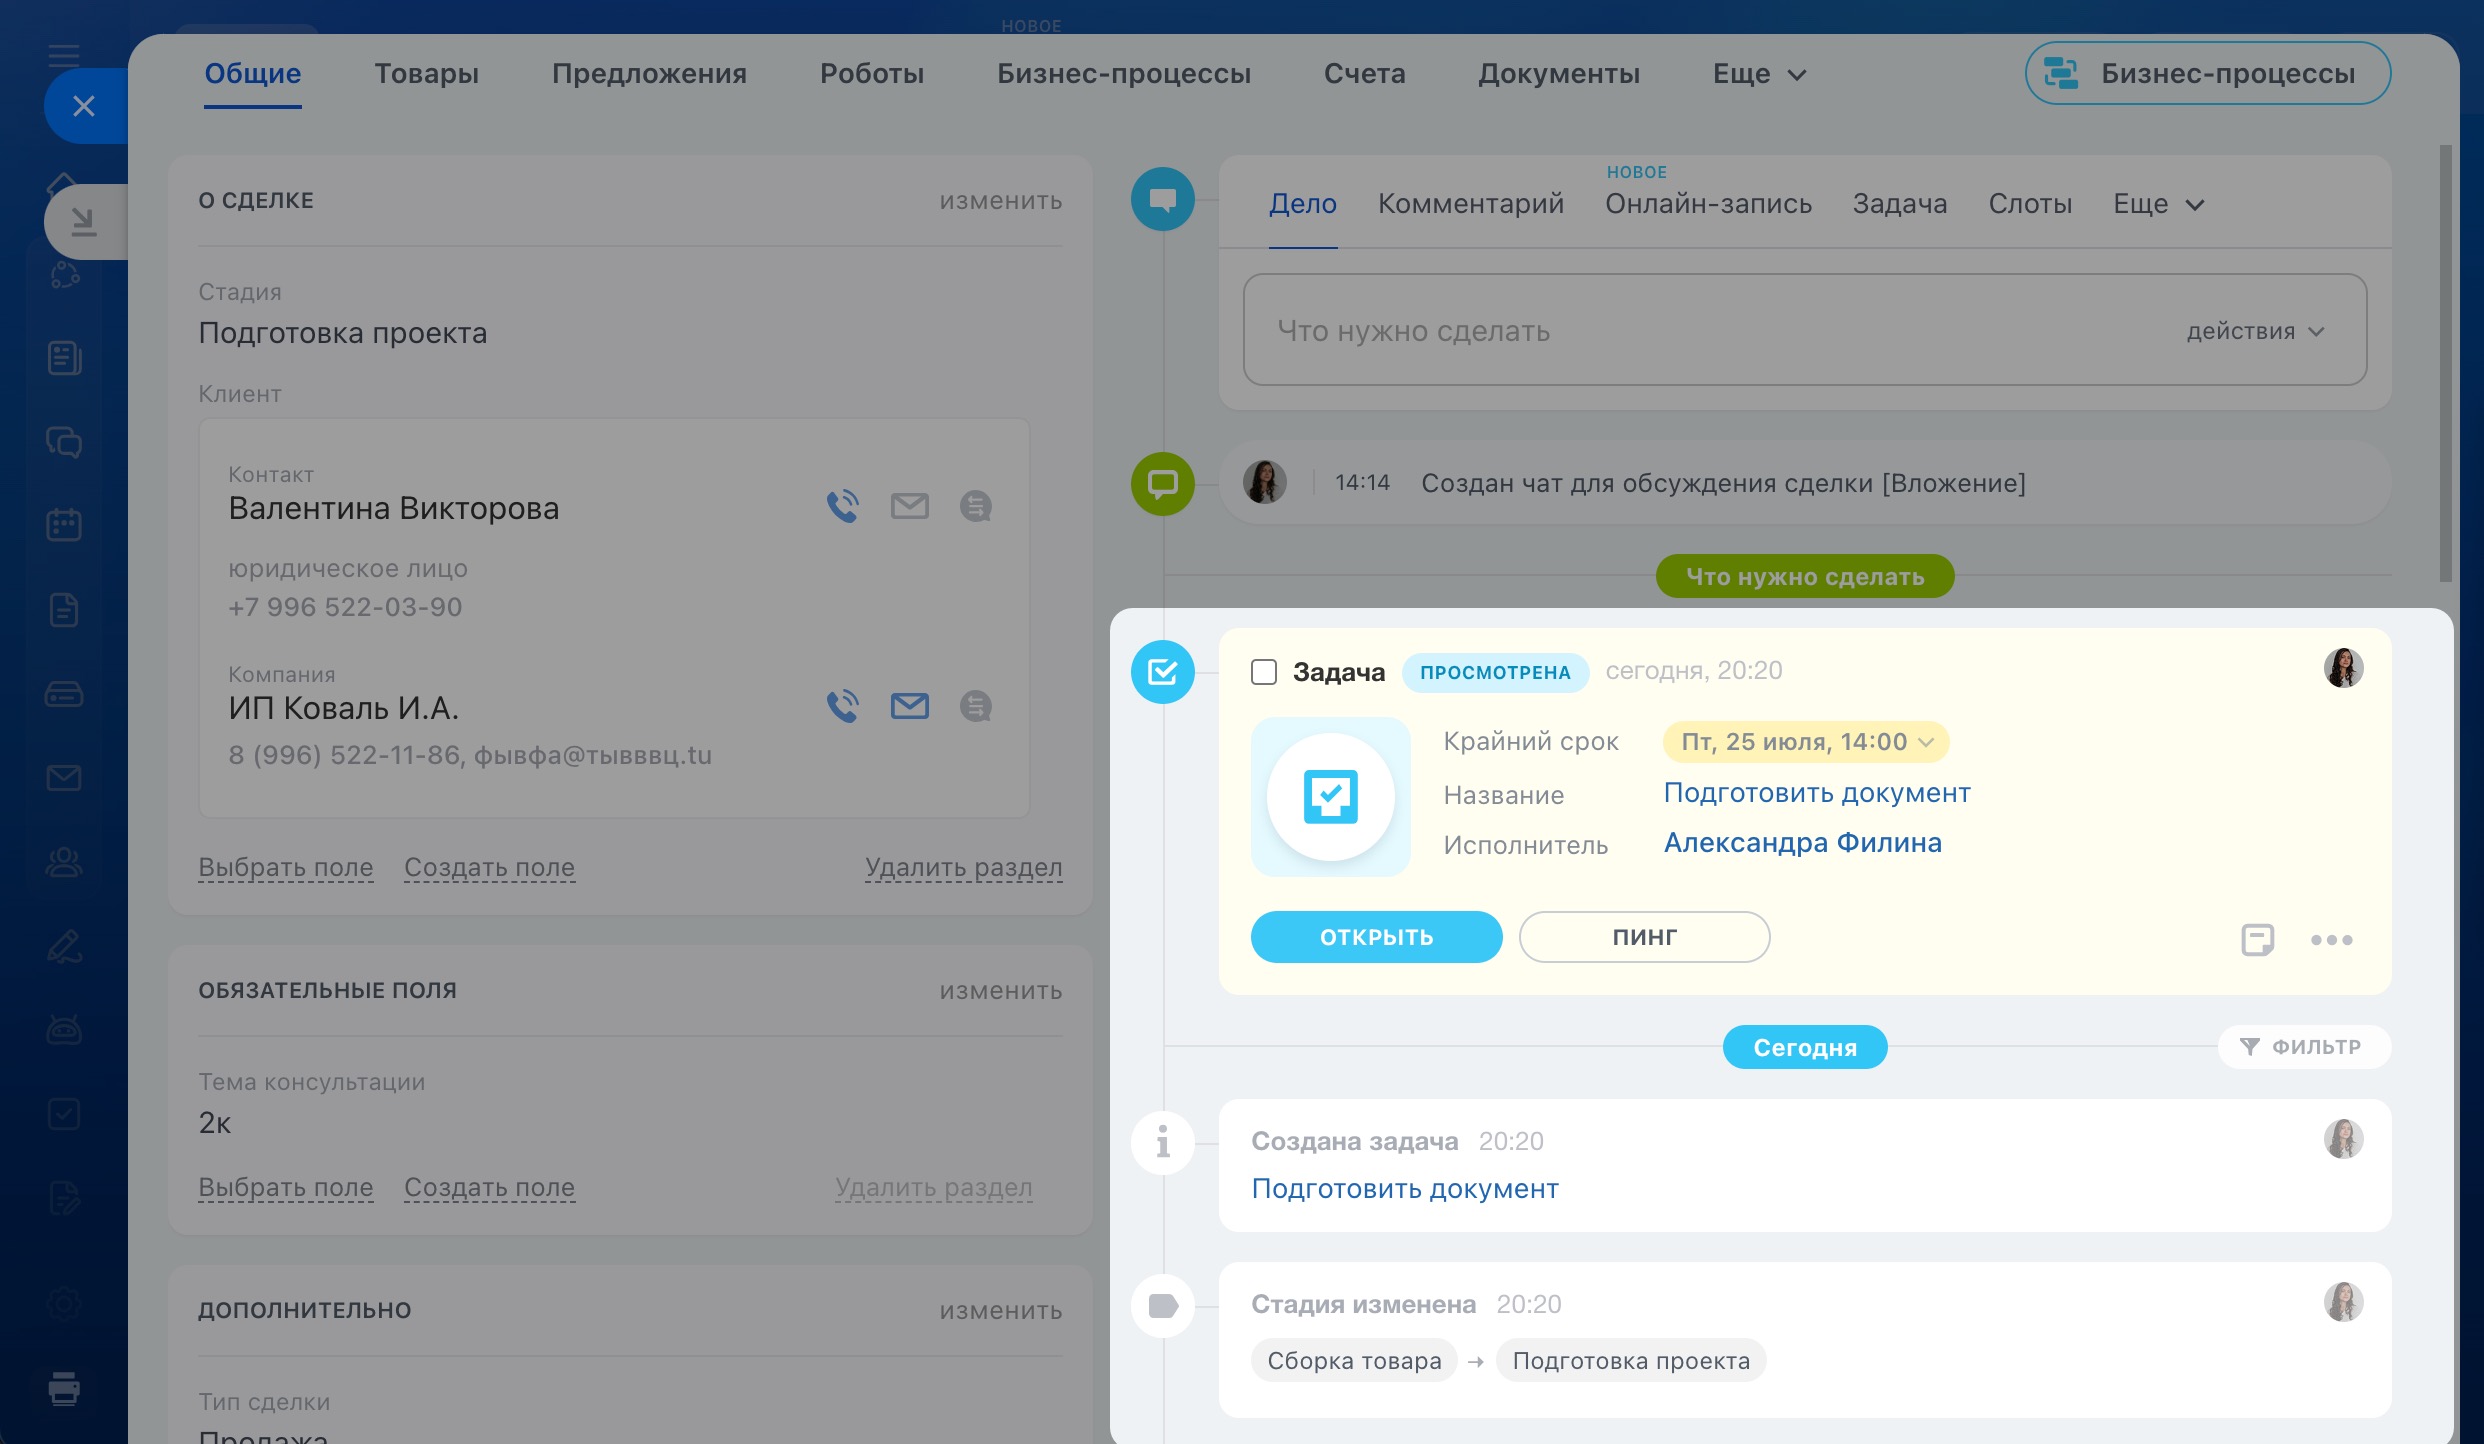Open chat with Валентина Викторова
Screen dimensions: 2484x1444
pyautogui.click(x=975, y=507)
